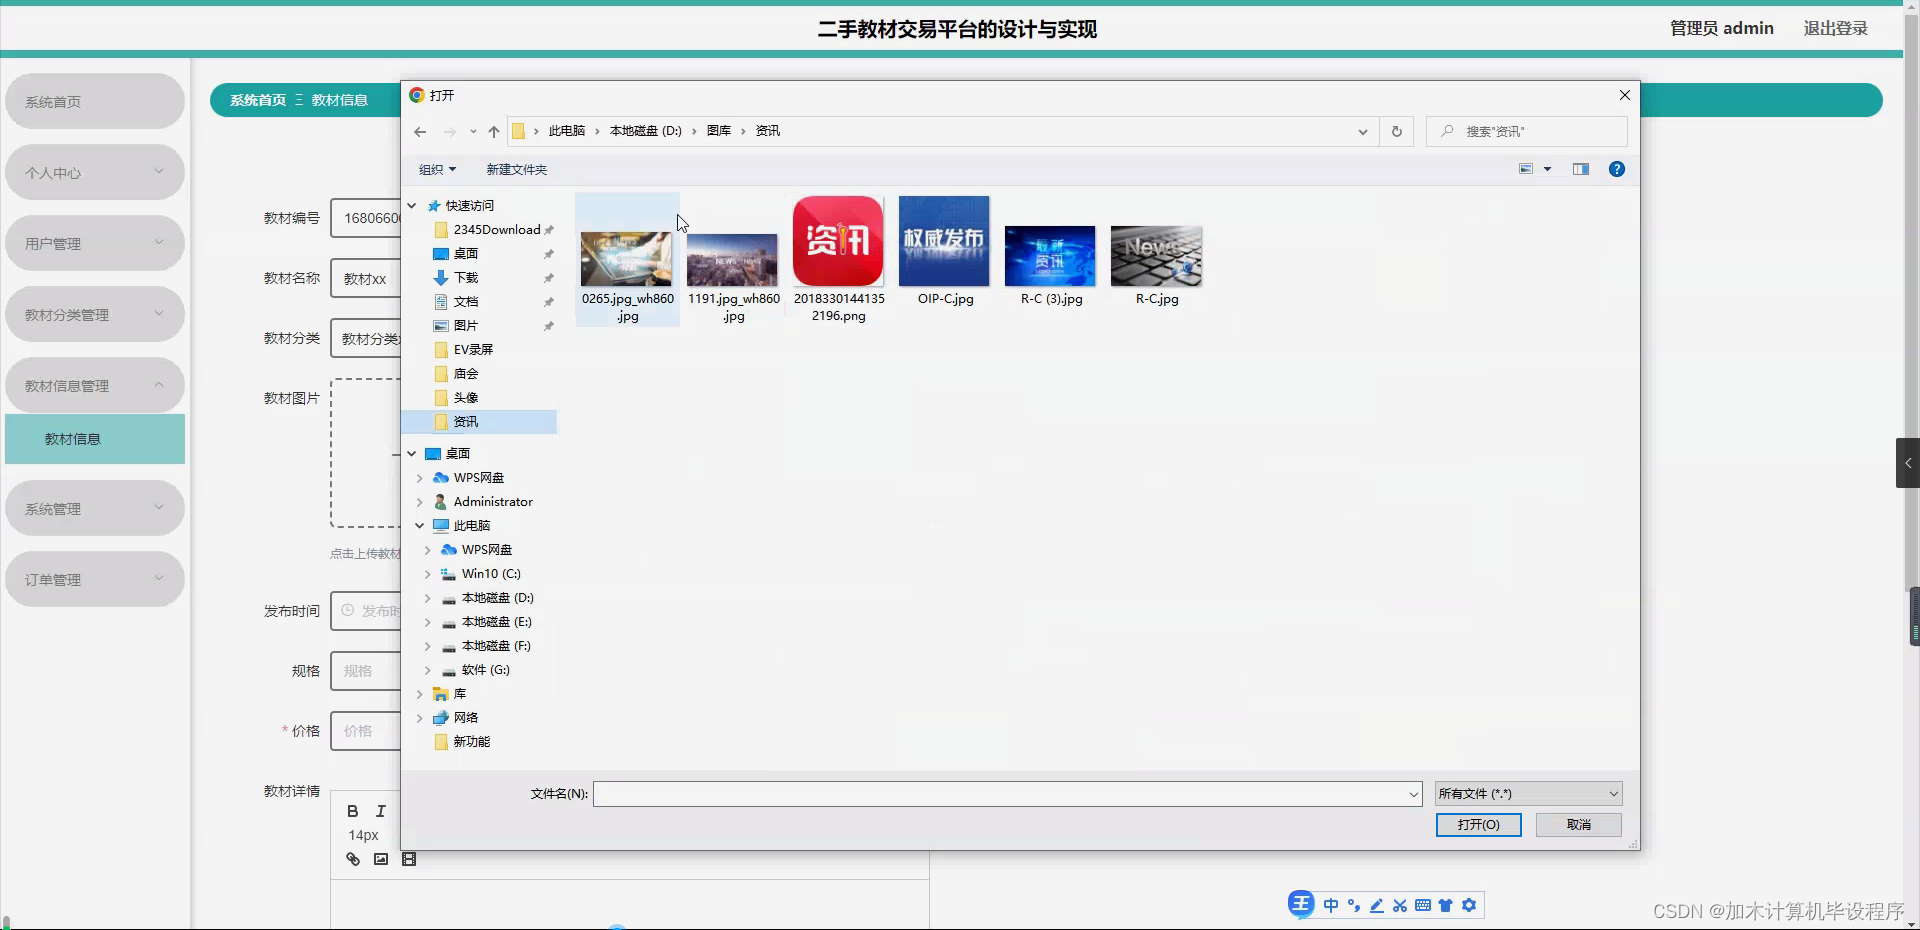
Task: Open the Help question mark in the dialog
Action: tap(1616, 169)
